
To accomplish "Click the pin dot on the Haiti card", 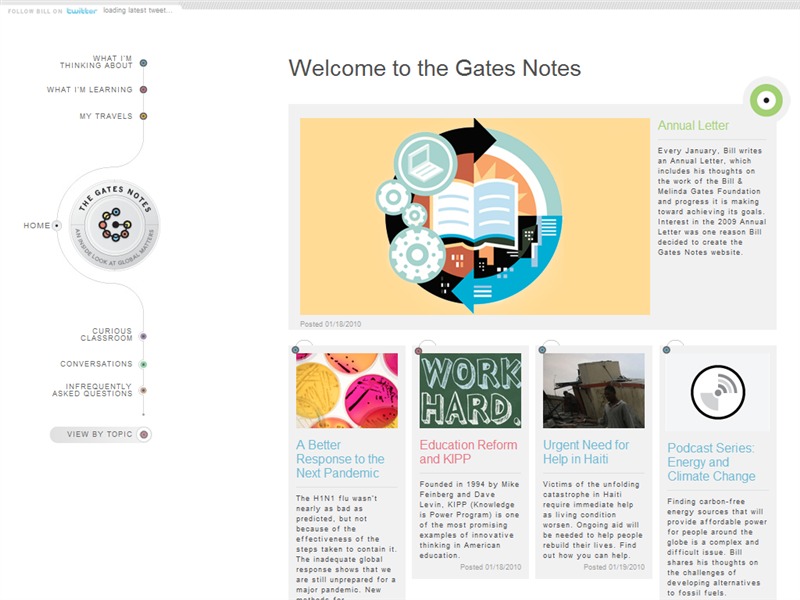I will point(542,349).
